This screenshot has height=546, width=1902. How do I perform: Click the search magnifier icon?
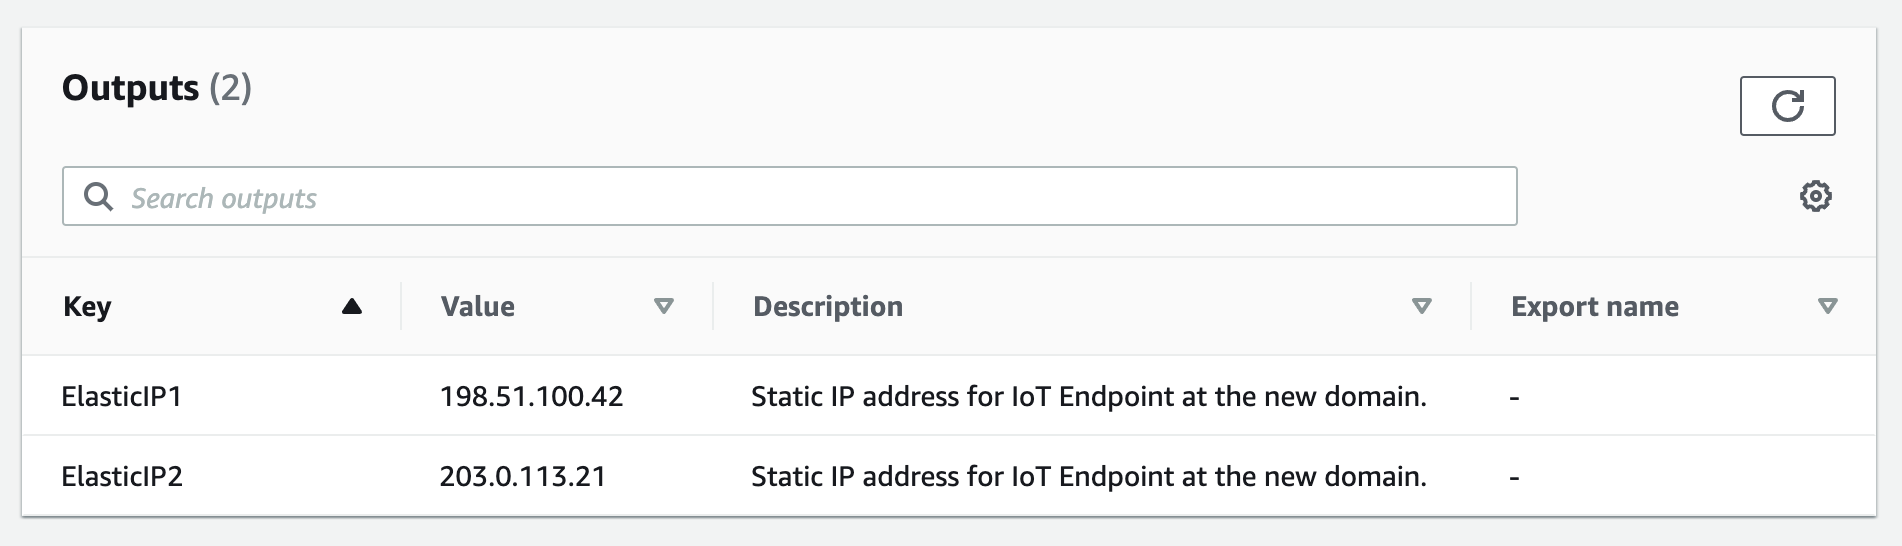[x=98, y=197]
